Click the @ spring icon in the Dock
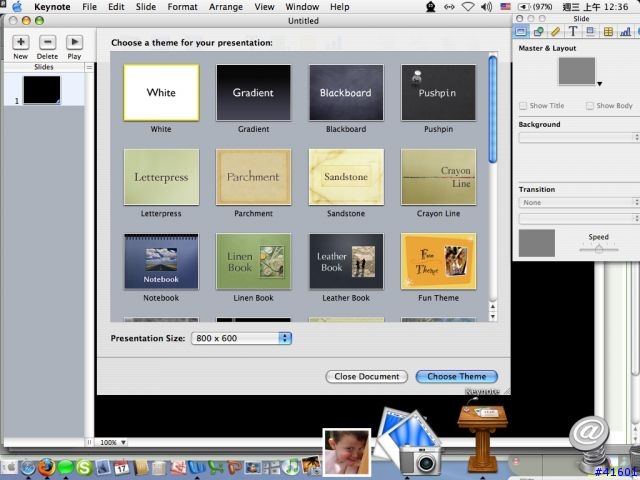 coord(589,443)
